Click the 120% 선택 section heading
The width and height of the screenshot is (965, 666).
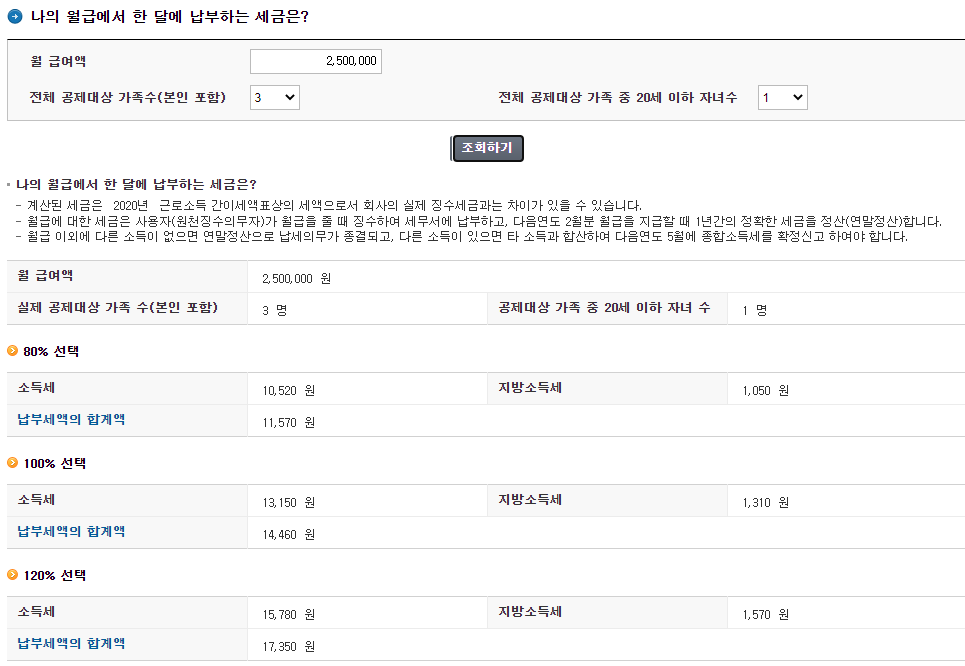[x=55, y=576]
